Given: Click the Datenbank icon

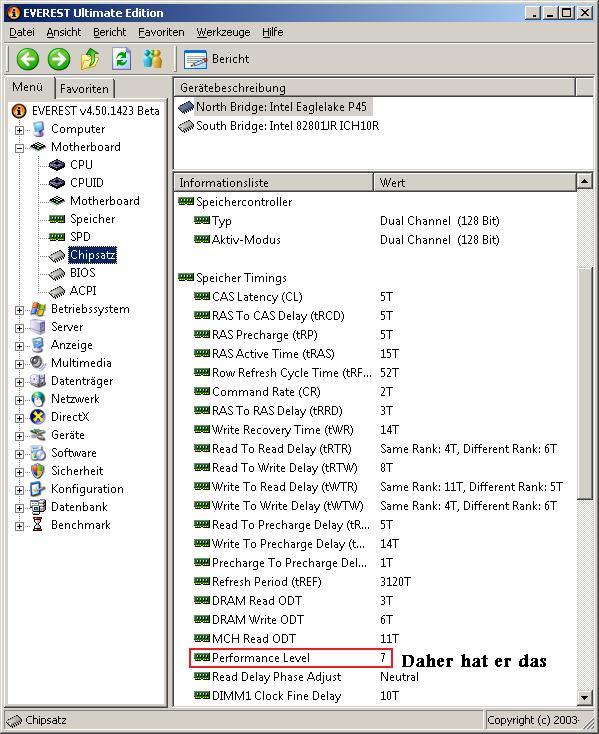Looking at the screenshot, I should tap(37, 507).
